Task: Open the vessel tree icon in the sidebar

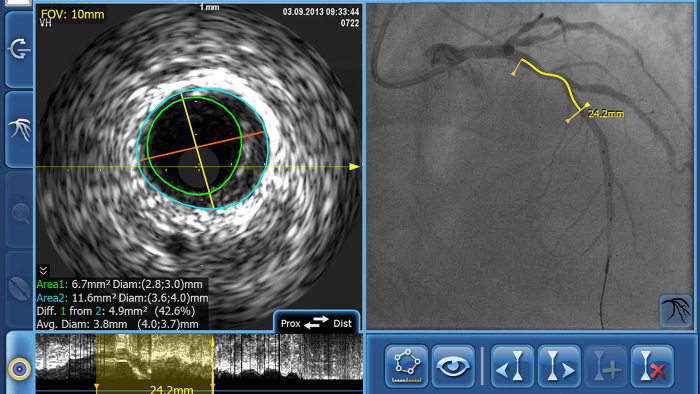Action: 19,129
